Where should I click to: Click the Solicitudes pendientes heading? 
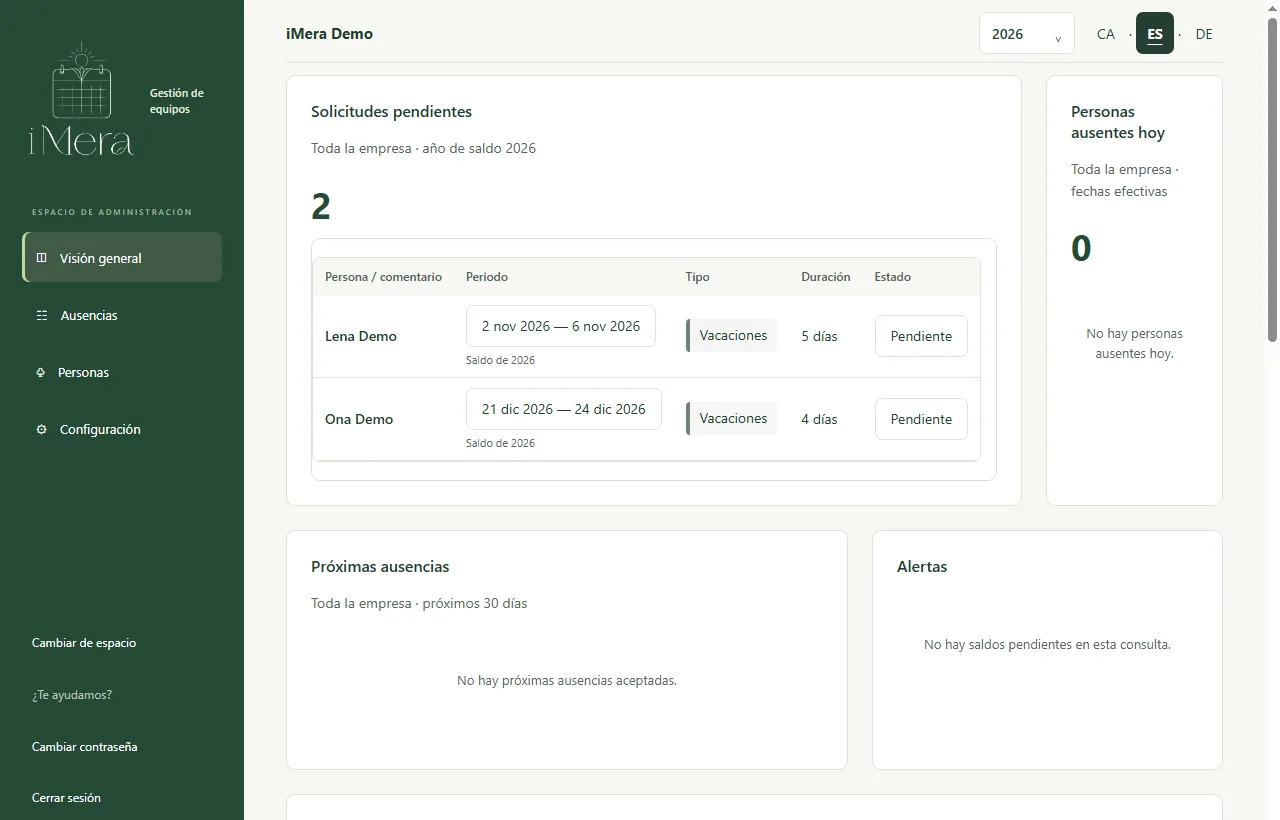(x=391, y=112)
